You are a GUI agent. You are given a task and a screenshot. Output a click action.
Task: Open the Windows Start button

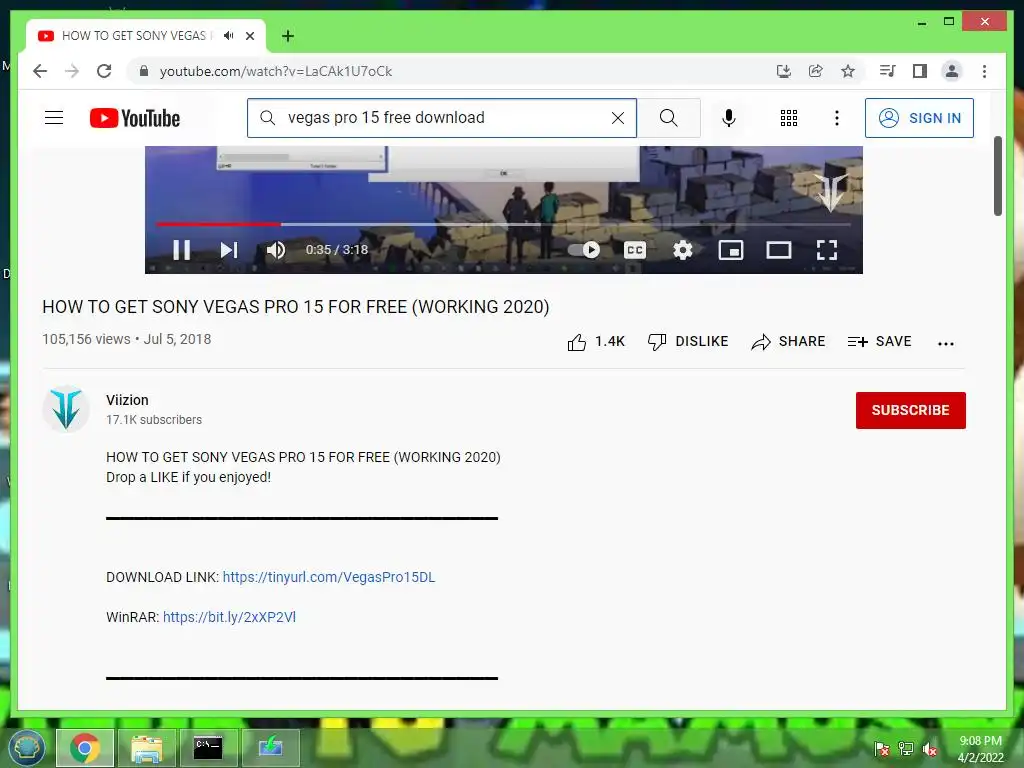coord(25,747)
